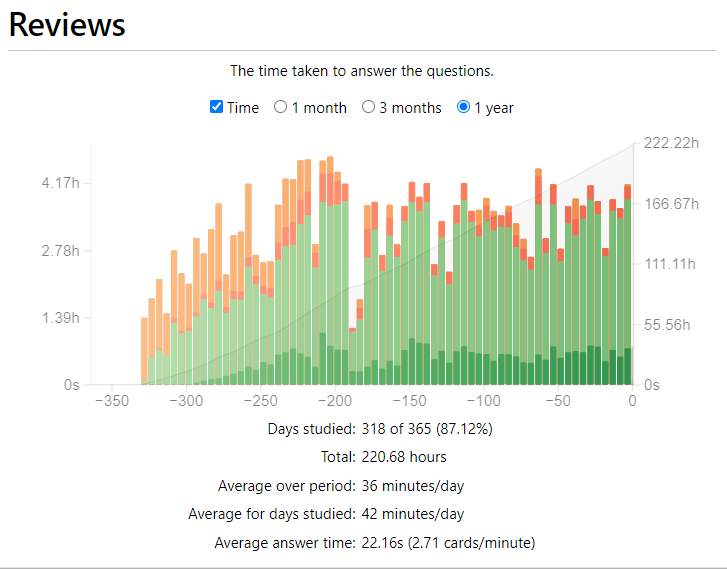Screen dimensions: 727x569
Task: Click the '1 year' label text
Action: [494, 108]
